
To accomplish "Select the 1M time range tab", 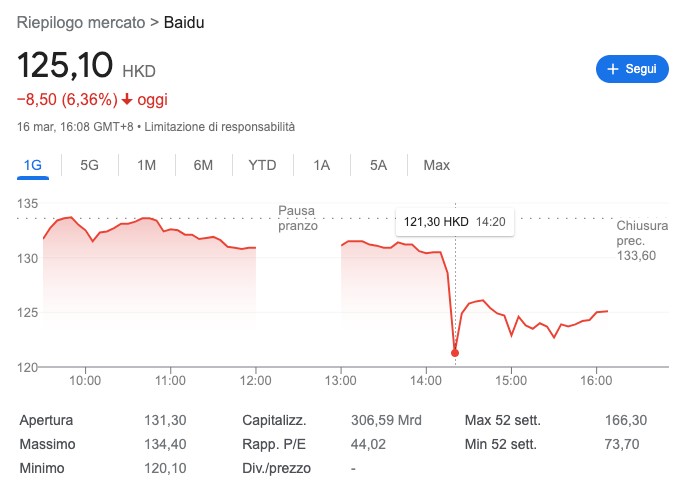I will [146, 166].
